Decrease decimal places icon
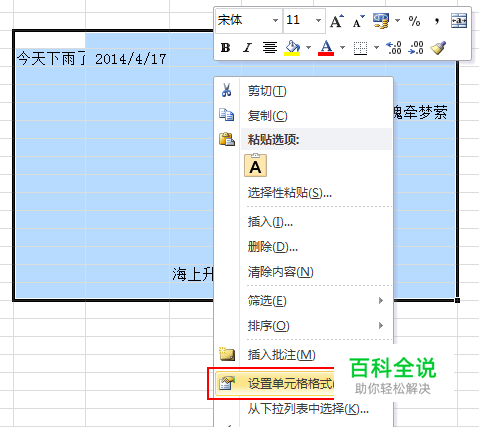This screenshot has width=479, height=427. coord(416,48)
